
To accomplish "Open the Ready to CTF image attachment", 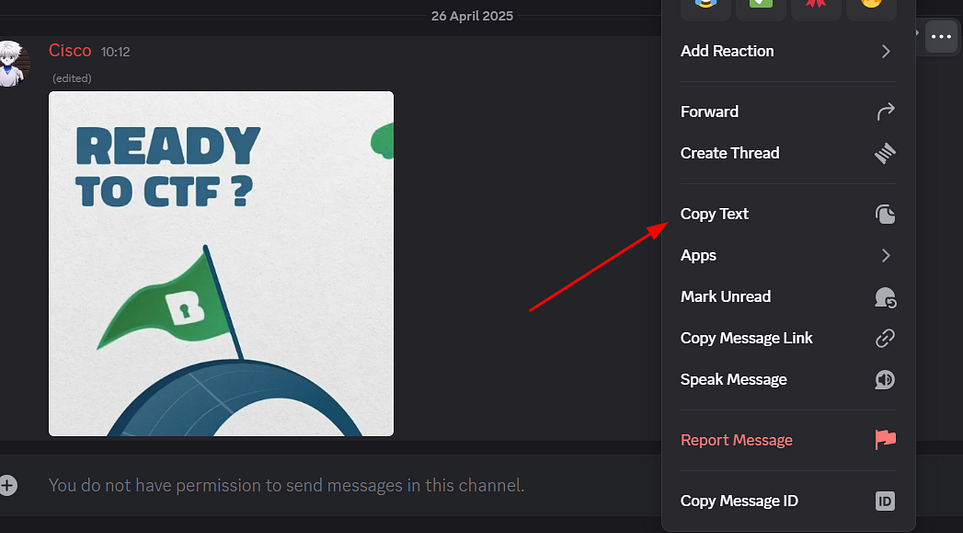I will [x=221, y=263].
